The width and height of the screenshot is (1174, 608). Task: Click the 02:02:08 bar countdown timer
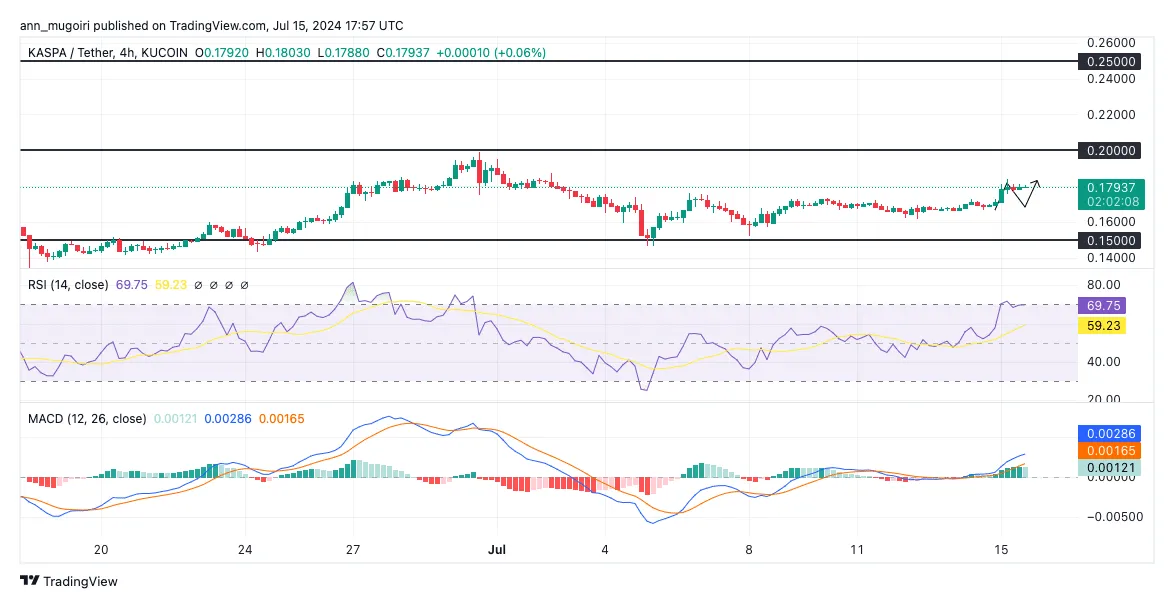pyautogui.click(x=1110, y=201)
